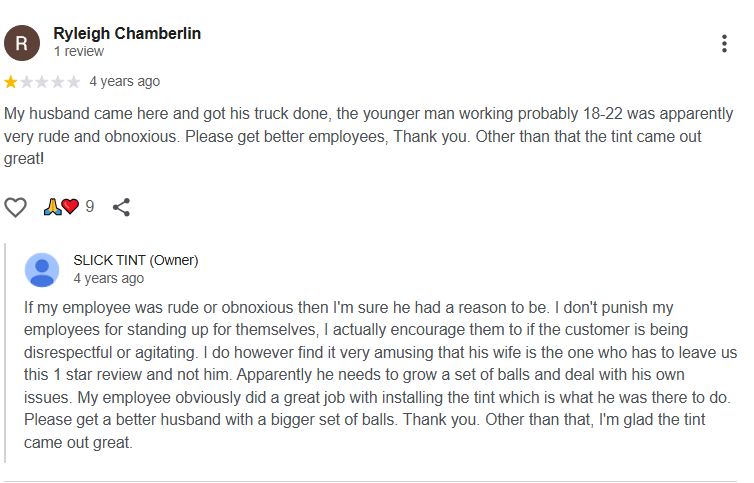Click the third gray star in the rating
754x483 pixels.
(42, 82)
